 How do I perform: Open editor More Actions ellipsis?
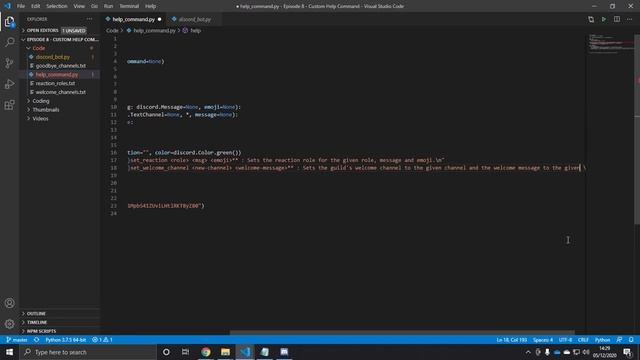630,19
